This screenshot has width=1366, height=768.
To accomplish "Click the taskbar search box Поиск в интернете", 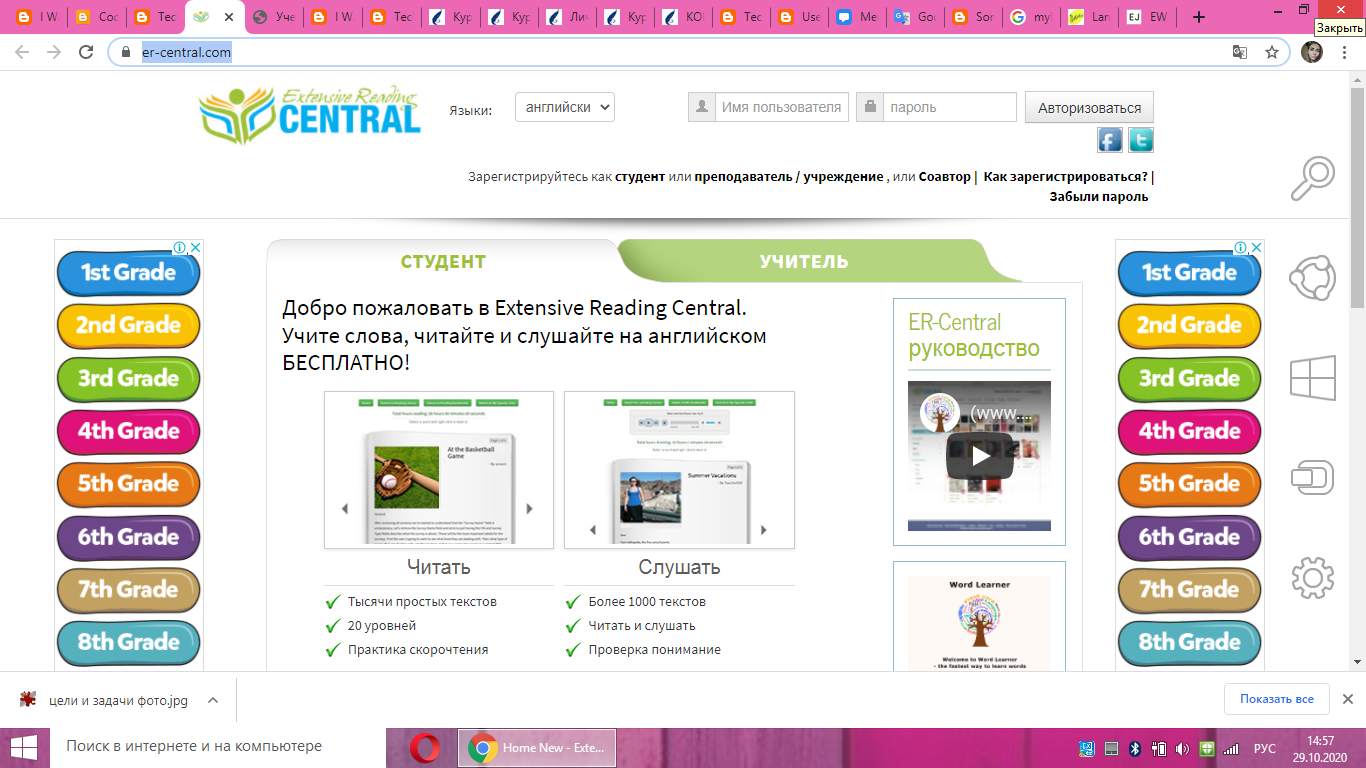I will [217, 747].
